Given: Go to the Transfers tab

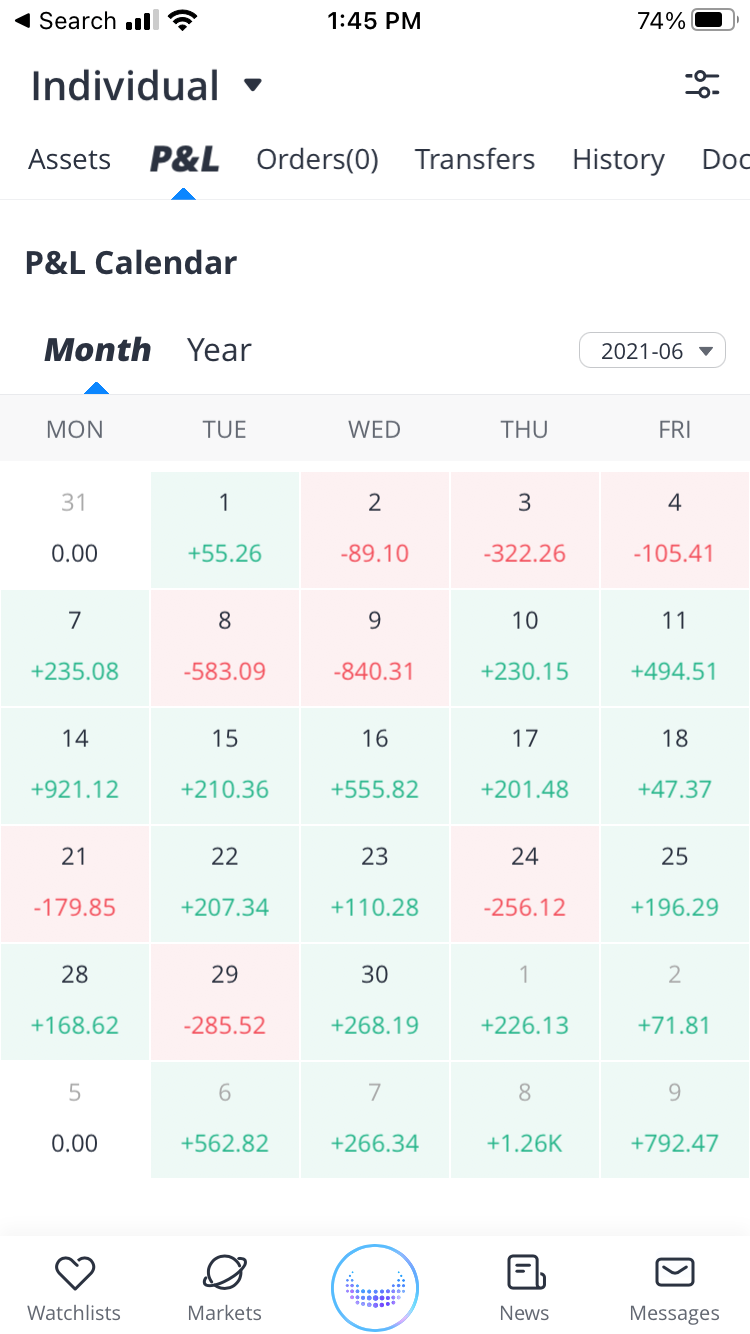Looking at the screenshot, I should (475, 160).
